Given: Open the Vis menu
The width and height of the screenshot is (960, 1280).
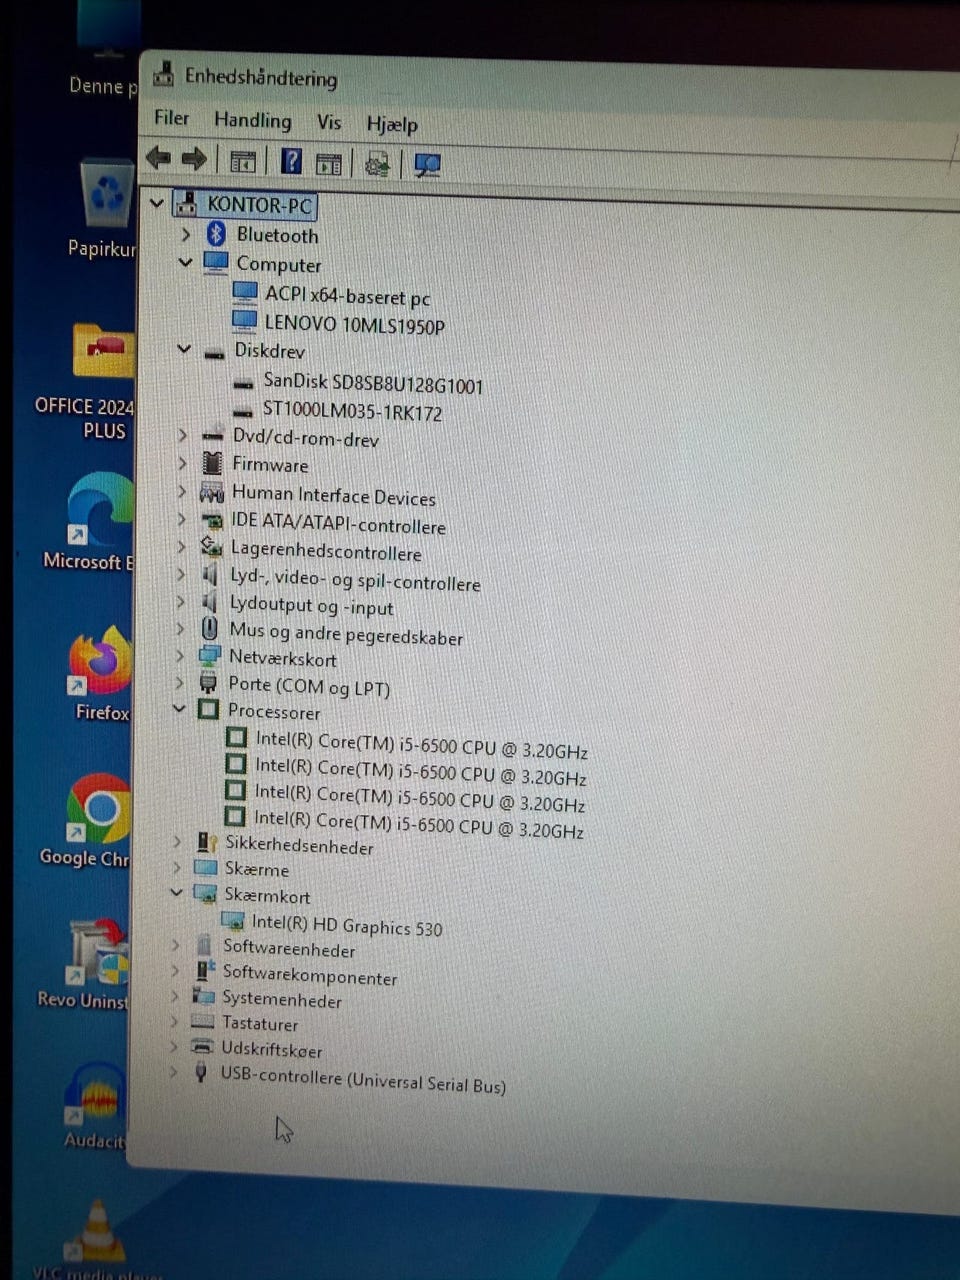Looking at the screenshot, I should (329, 123).
